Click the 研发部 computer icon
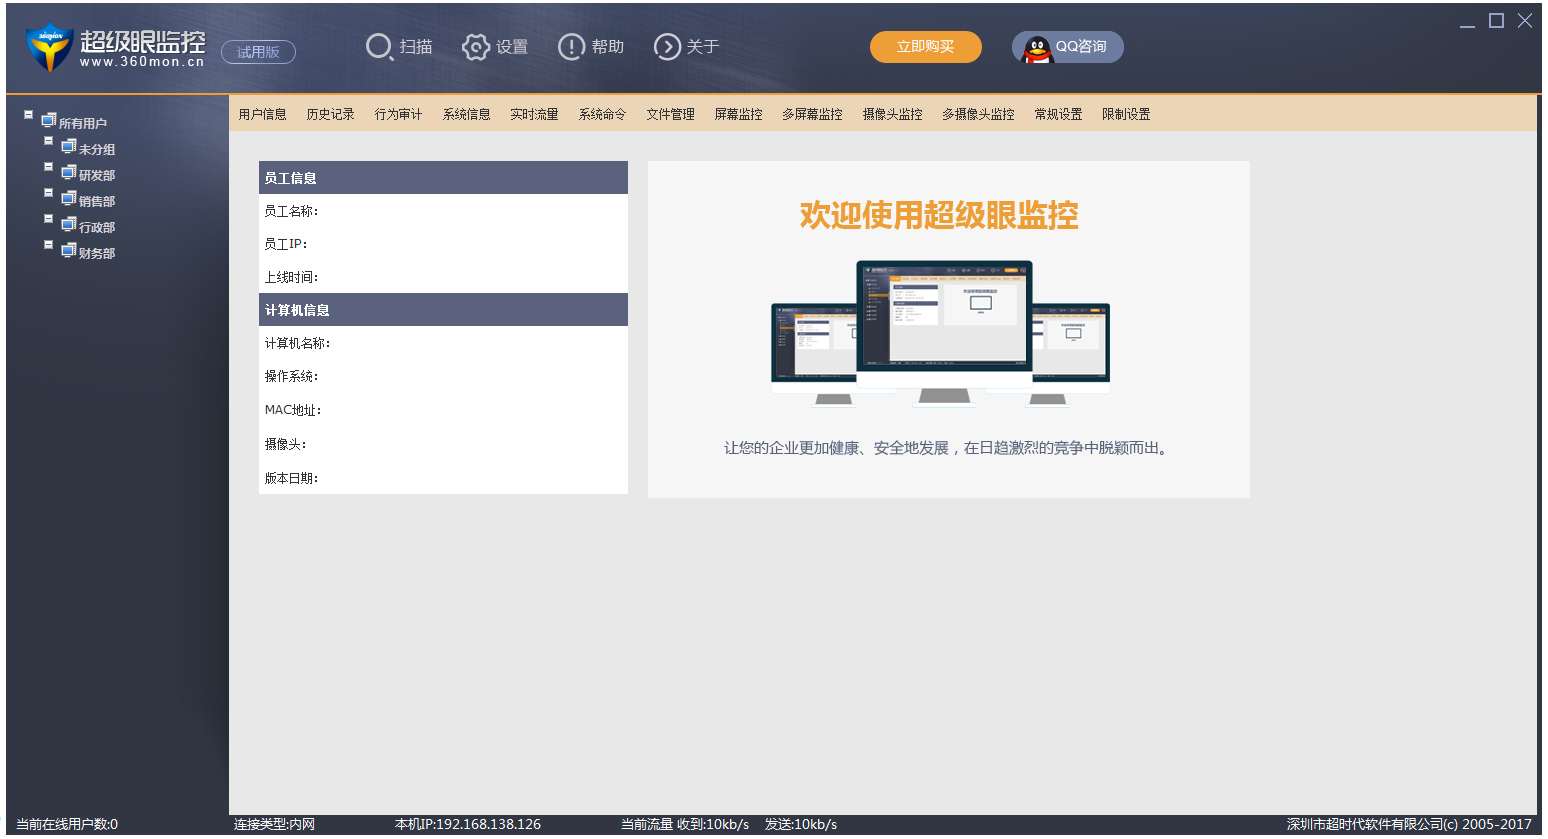 click(68, 173)
